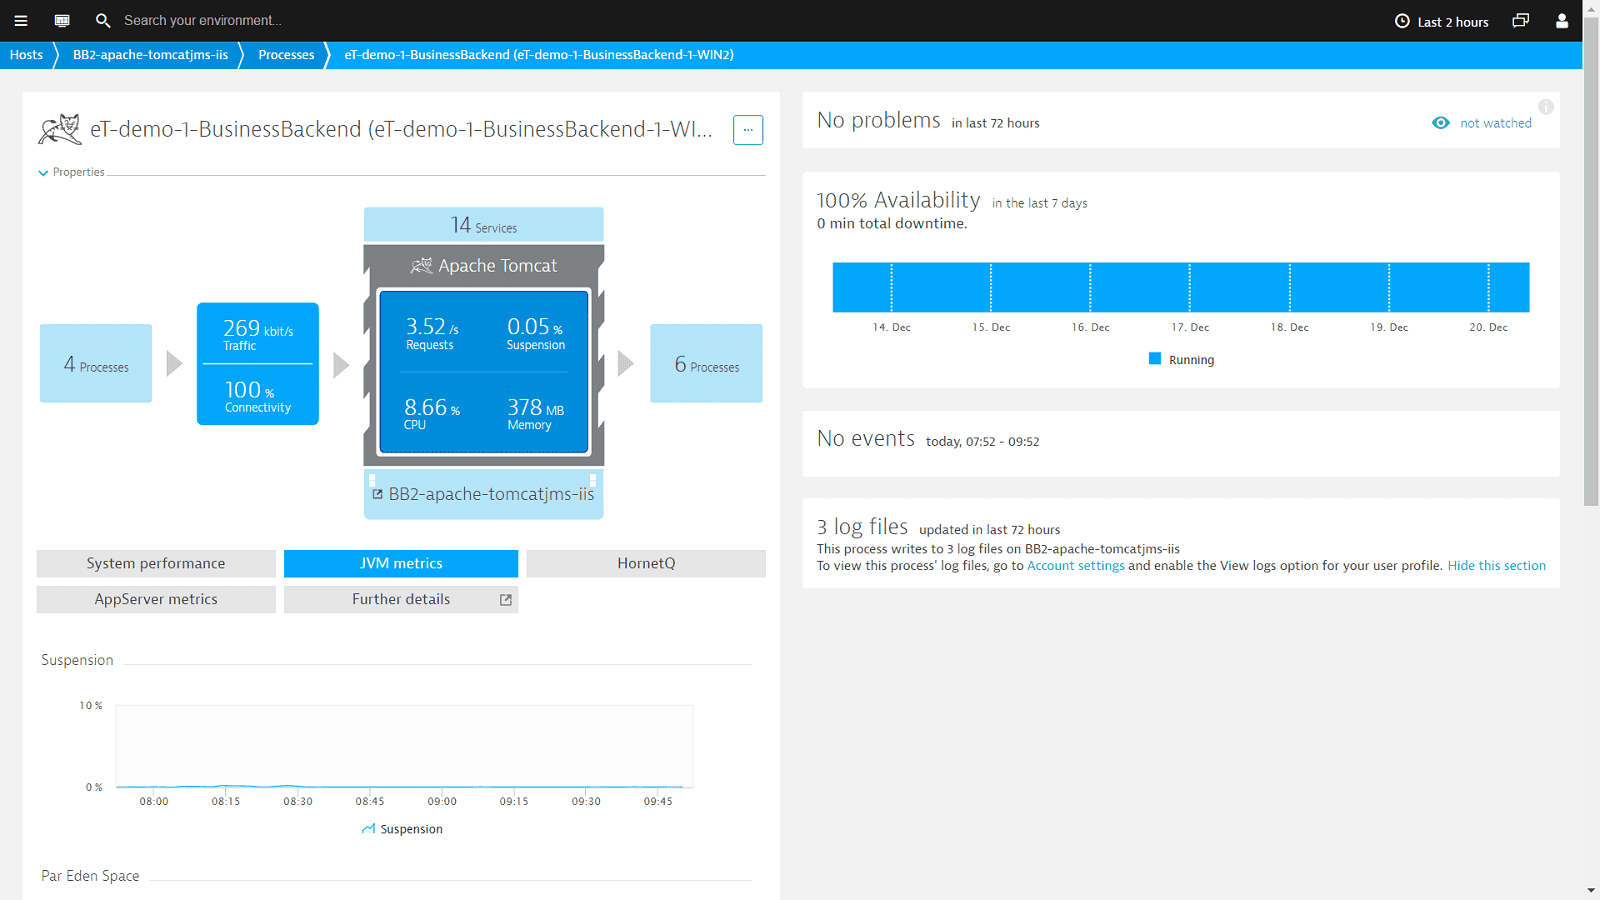Click the Further details external-link icon
The image size is (1600, 900).
pyautogui.click(x=506, y=600)
